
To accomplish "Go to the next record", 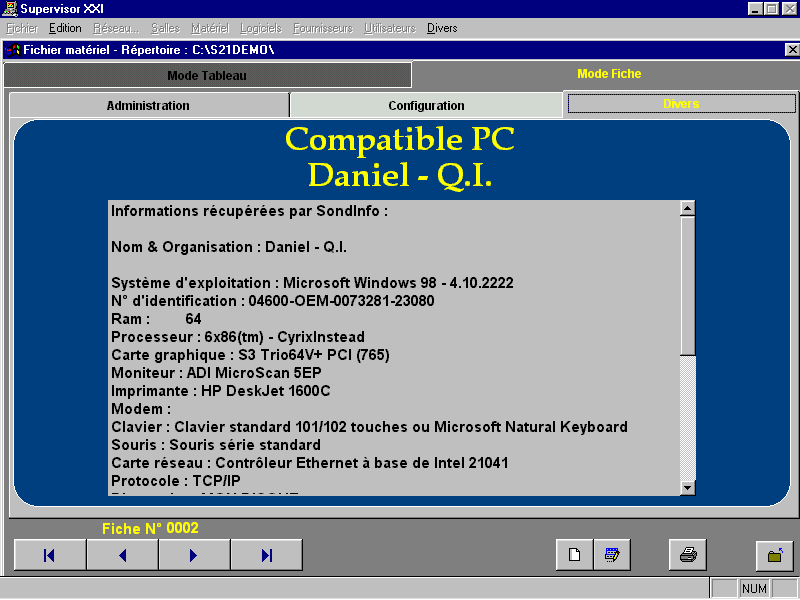I will [x=194, y=555].
